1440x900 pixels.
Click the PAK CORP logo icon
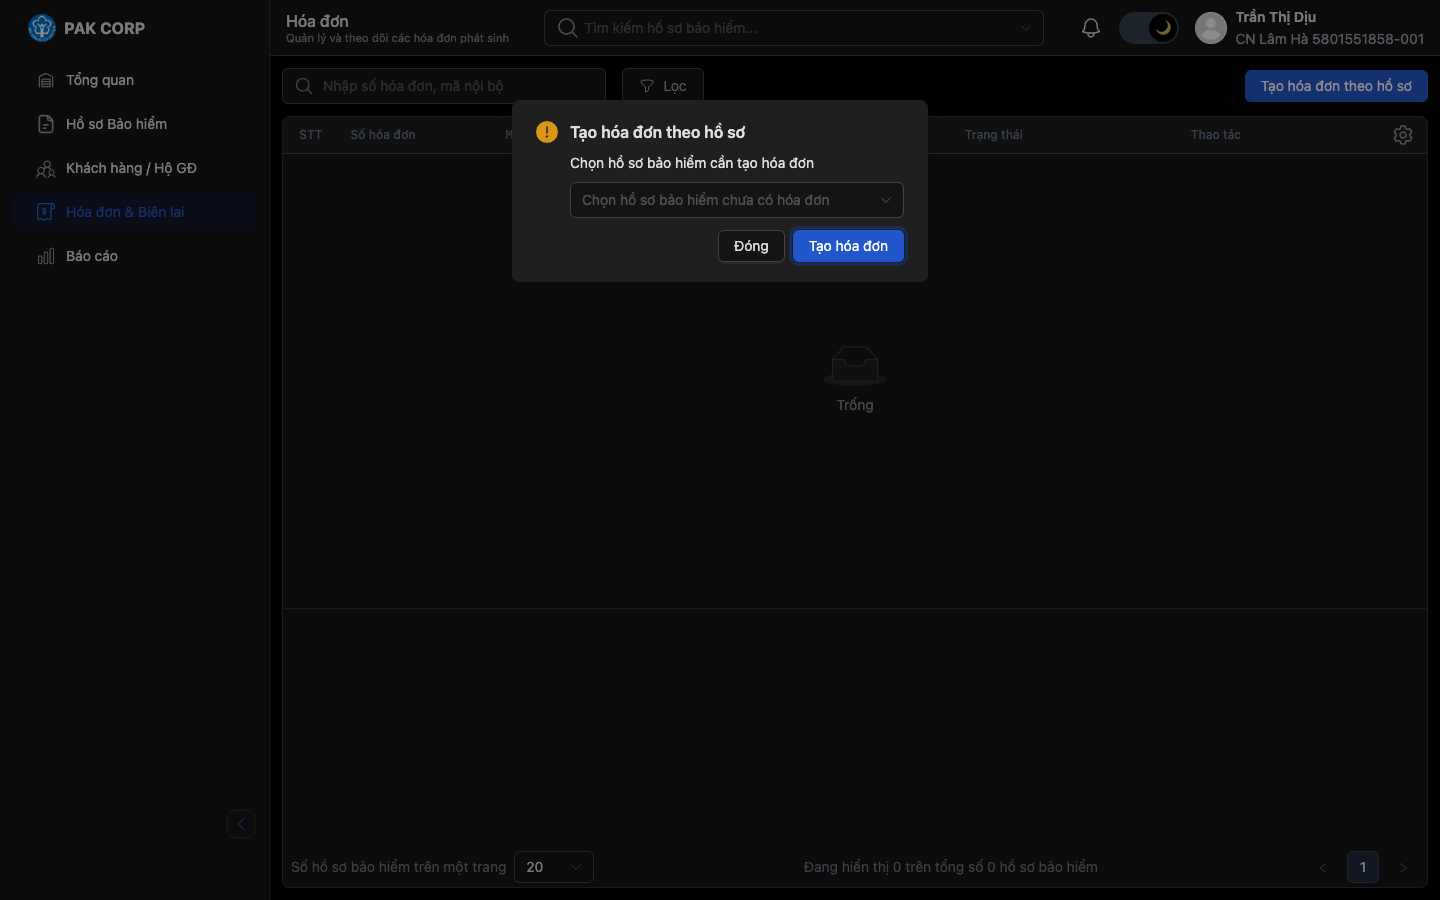click(42, 28)
